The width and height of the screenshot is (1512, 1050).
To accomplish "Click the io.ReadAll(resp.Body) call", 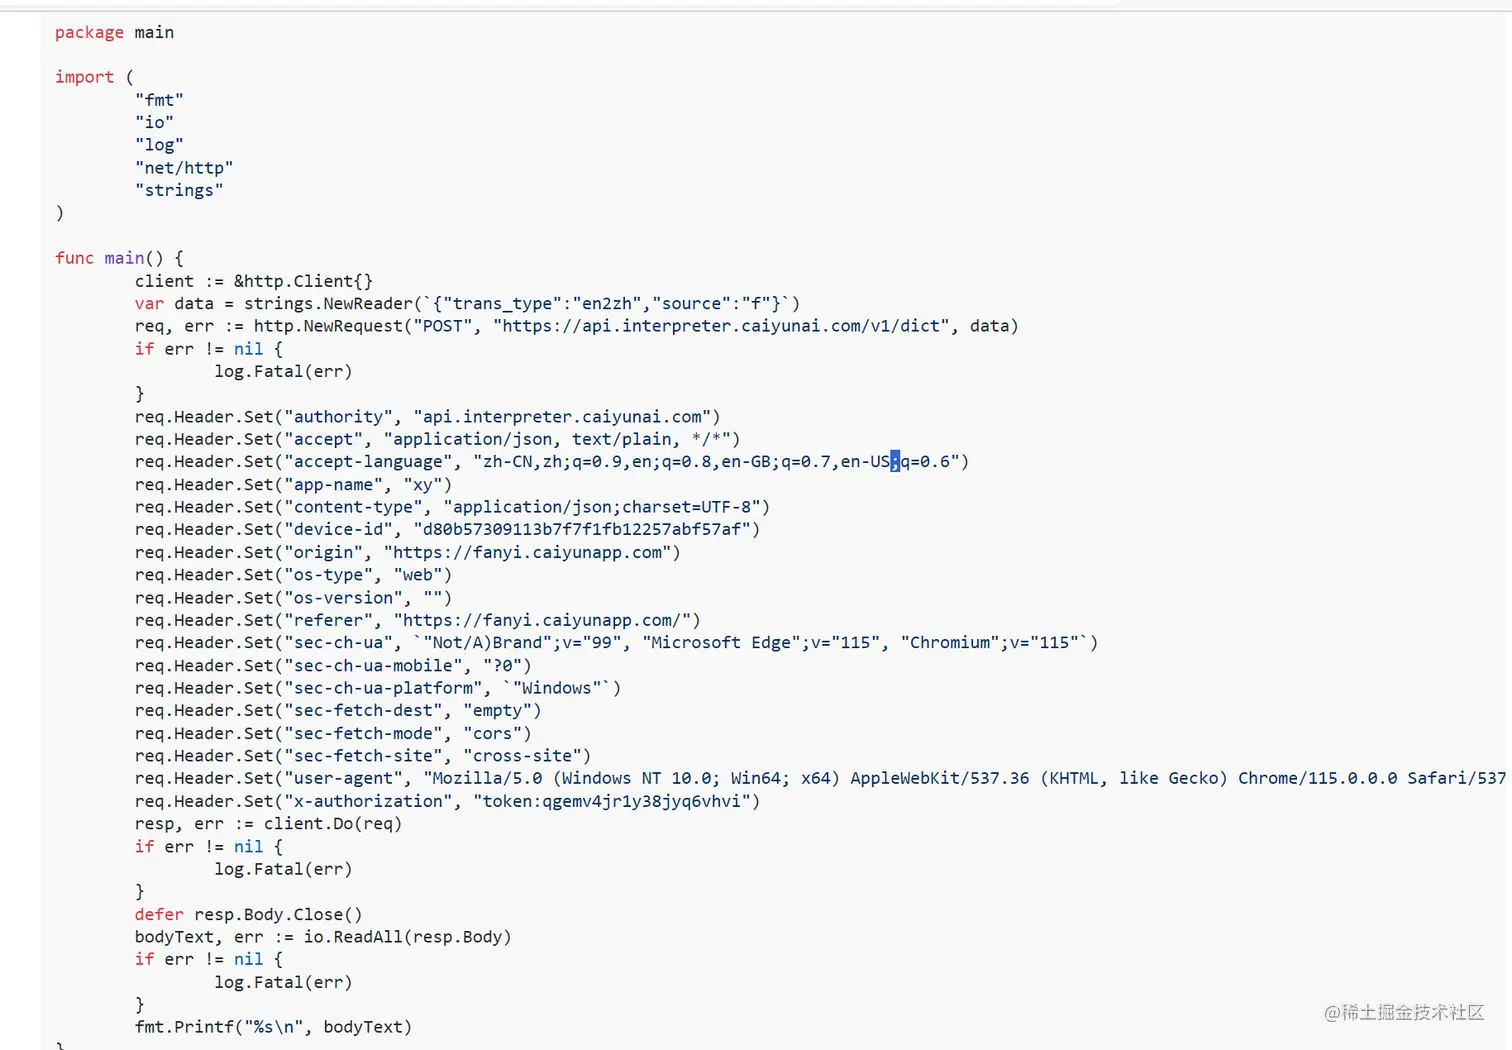I will tap(407, 937).
